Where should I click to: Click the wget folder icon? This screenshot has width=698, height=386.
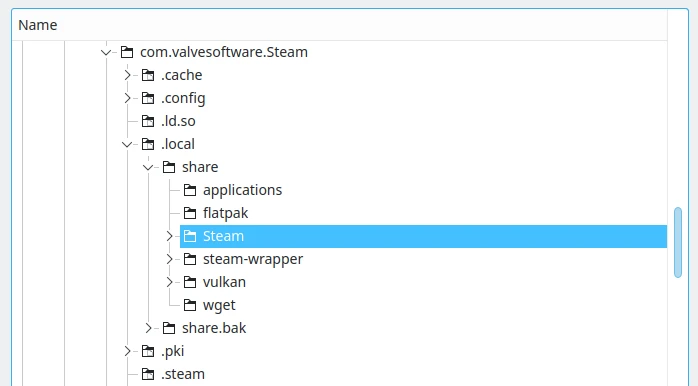[190, 305]
